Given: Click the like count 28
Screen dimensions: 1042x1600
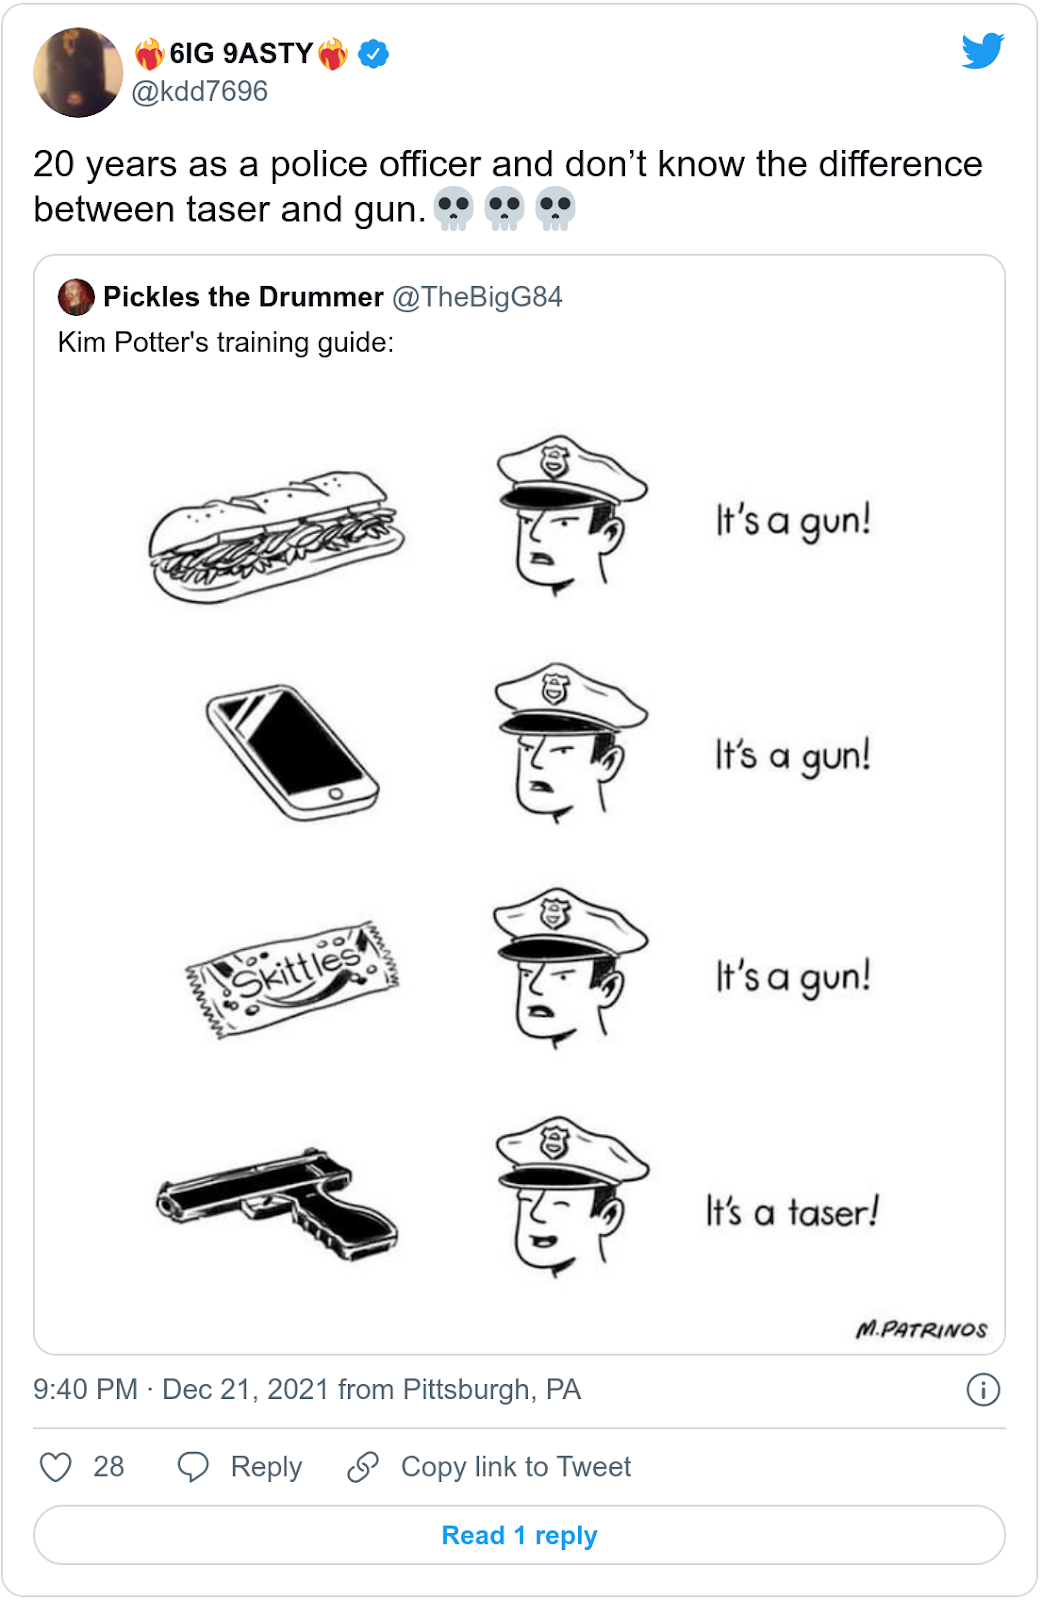Looking at the screenshot, I should pos(109,1467).
